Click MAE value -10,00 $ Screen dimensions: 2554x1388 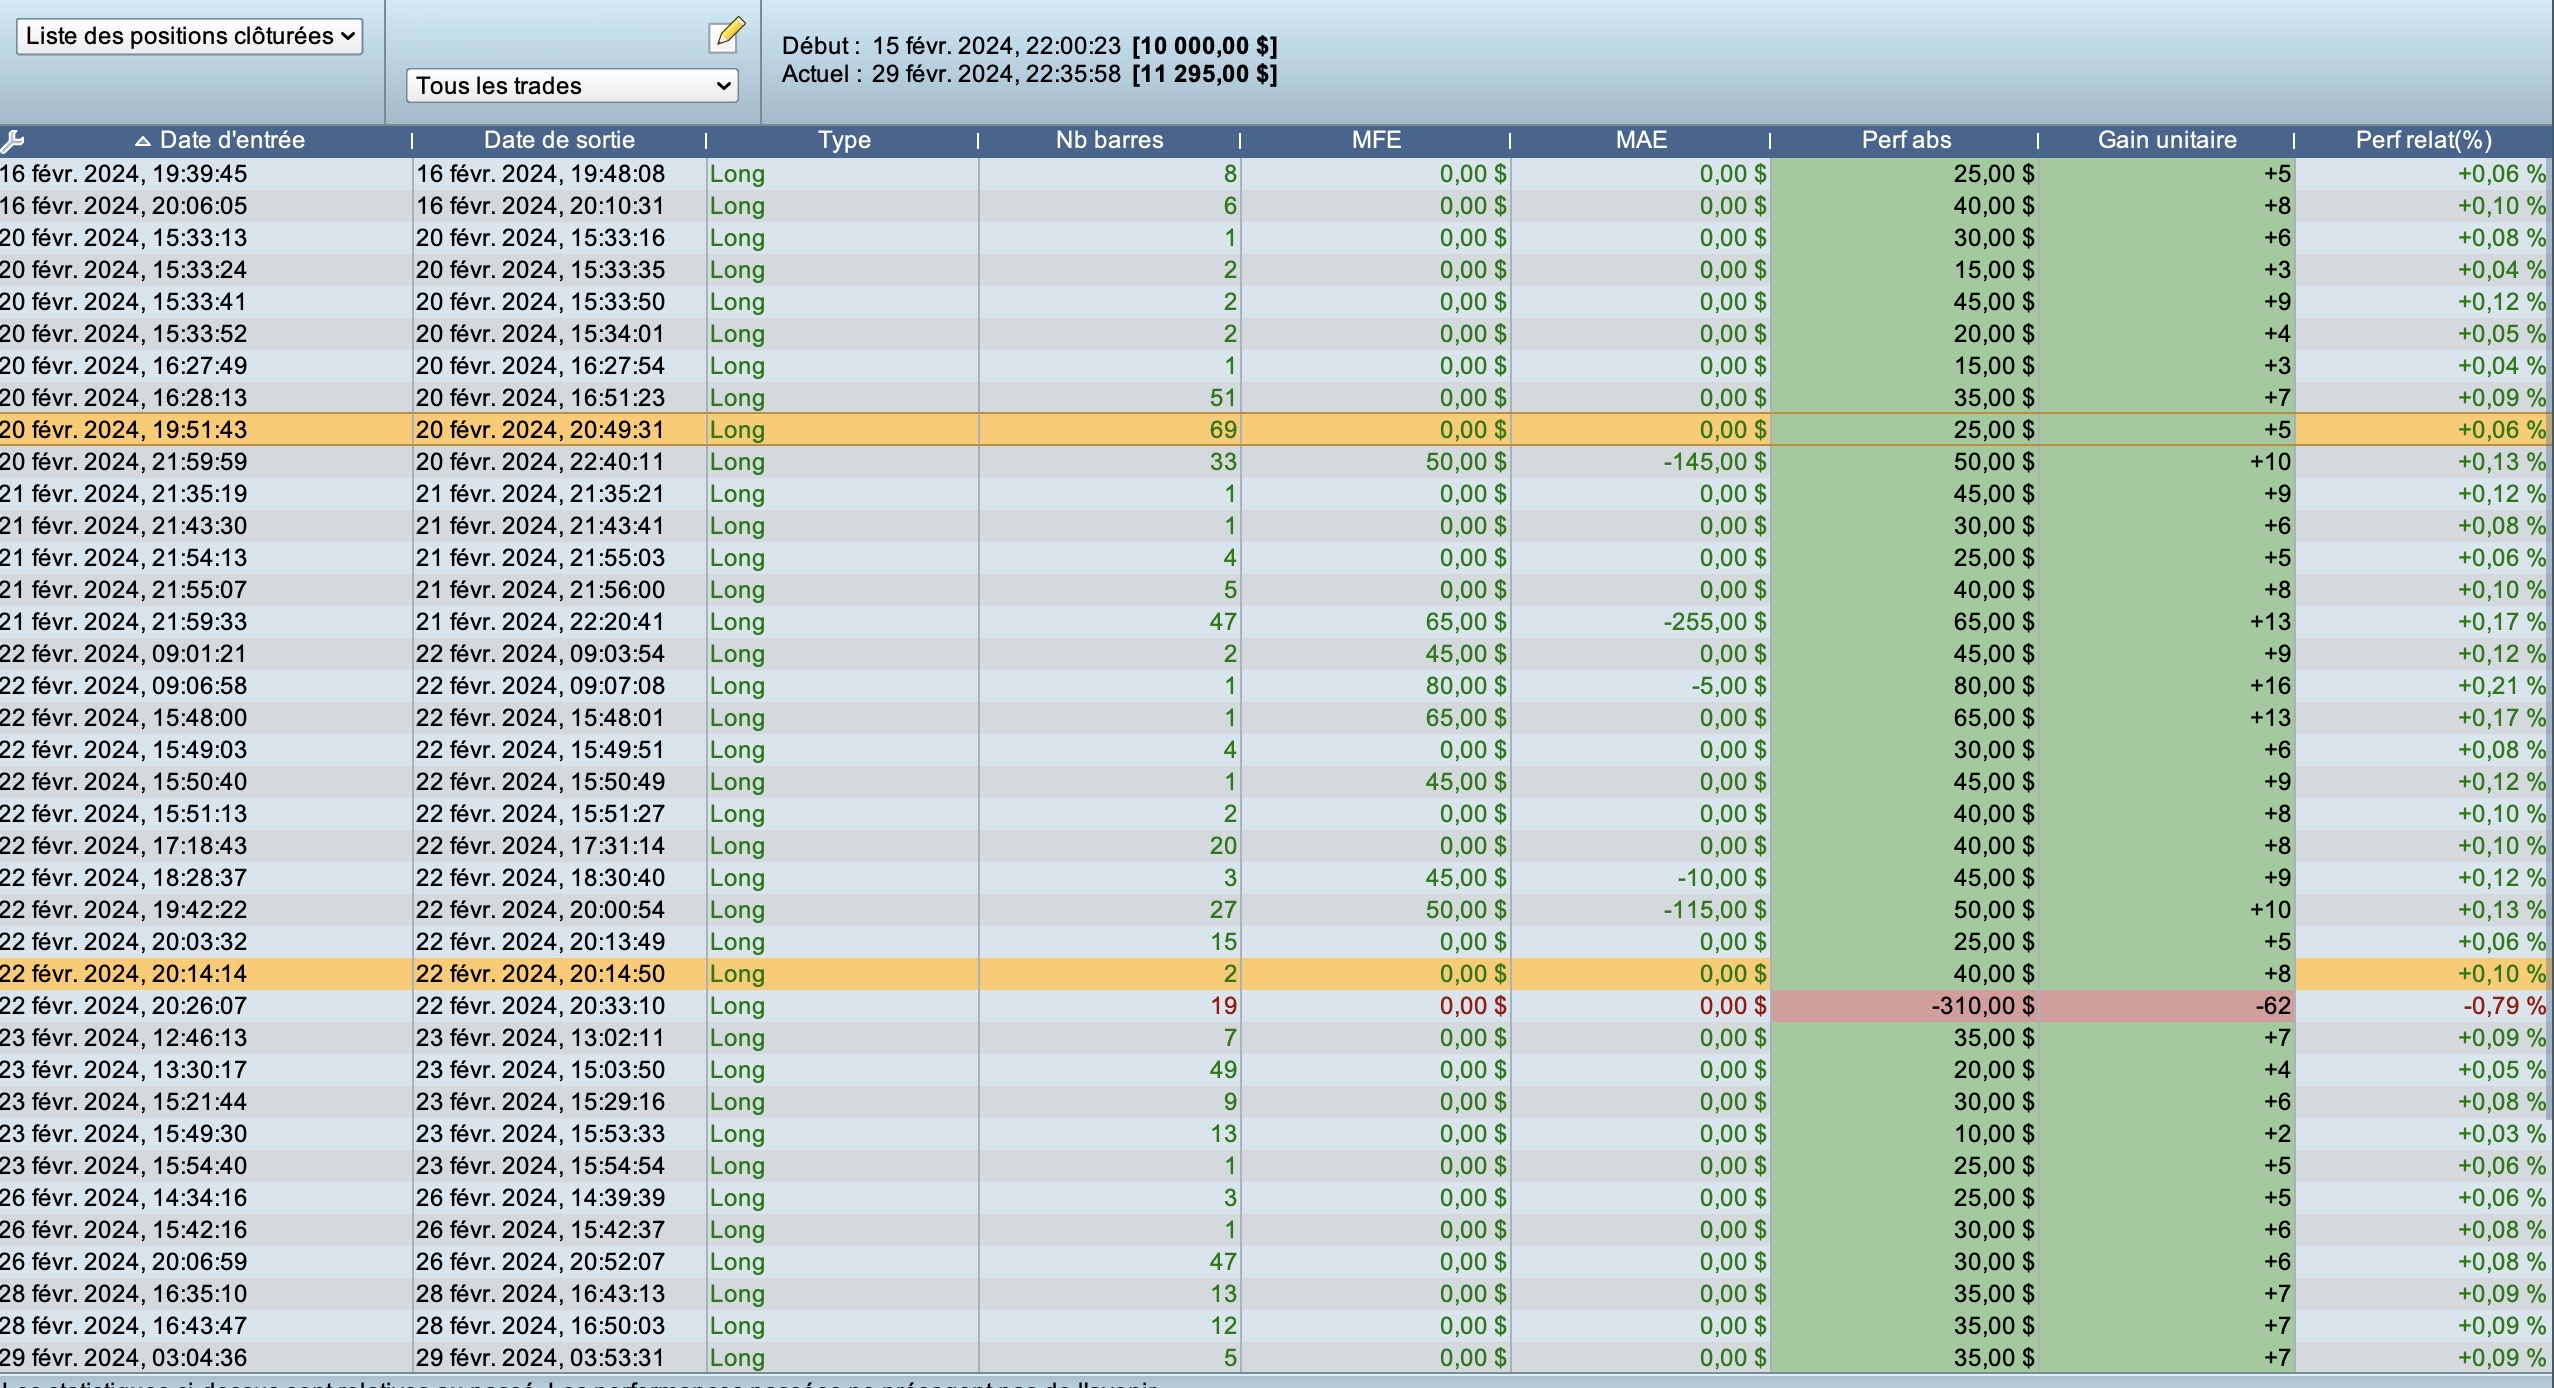tap(1722, 878)
